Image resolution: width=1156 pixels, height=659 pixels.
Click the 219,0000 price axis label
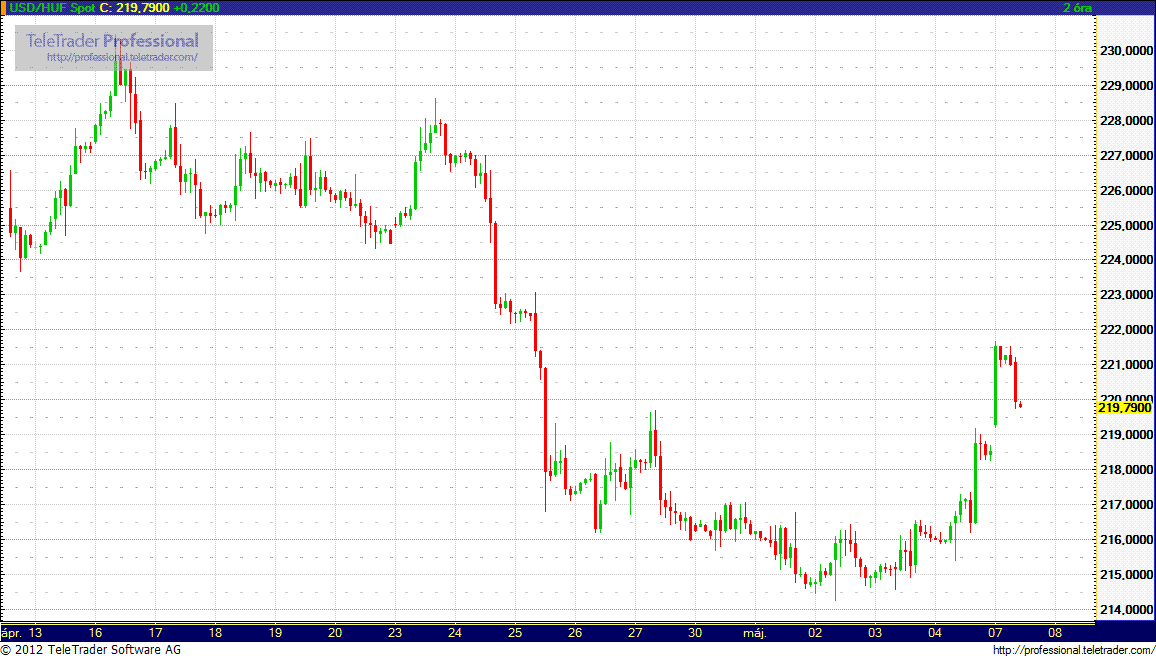[x=1125, y=435]
